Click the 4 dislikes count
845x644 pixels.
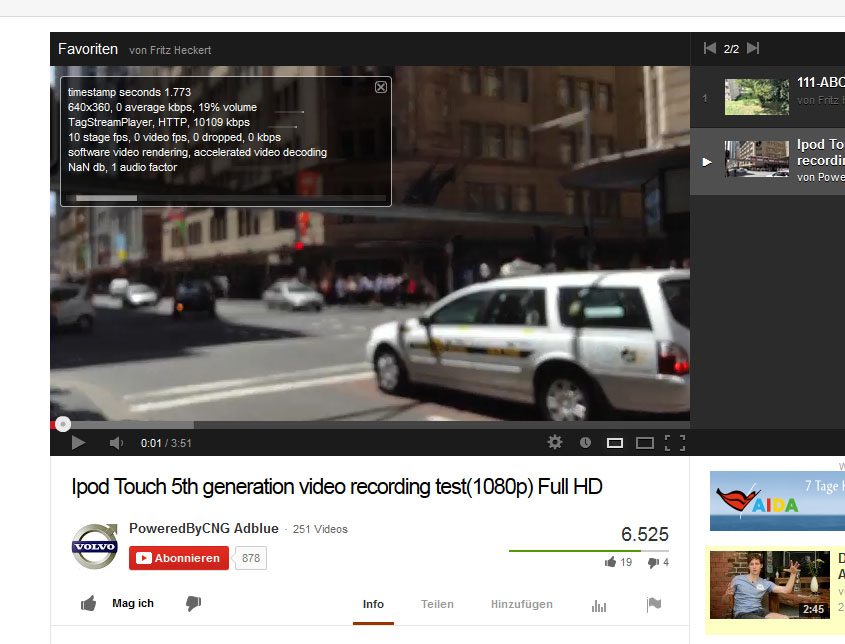[666, 563]
